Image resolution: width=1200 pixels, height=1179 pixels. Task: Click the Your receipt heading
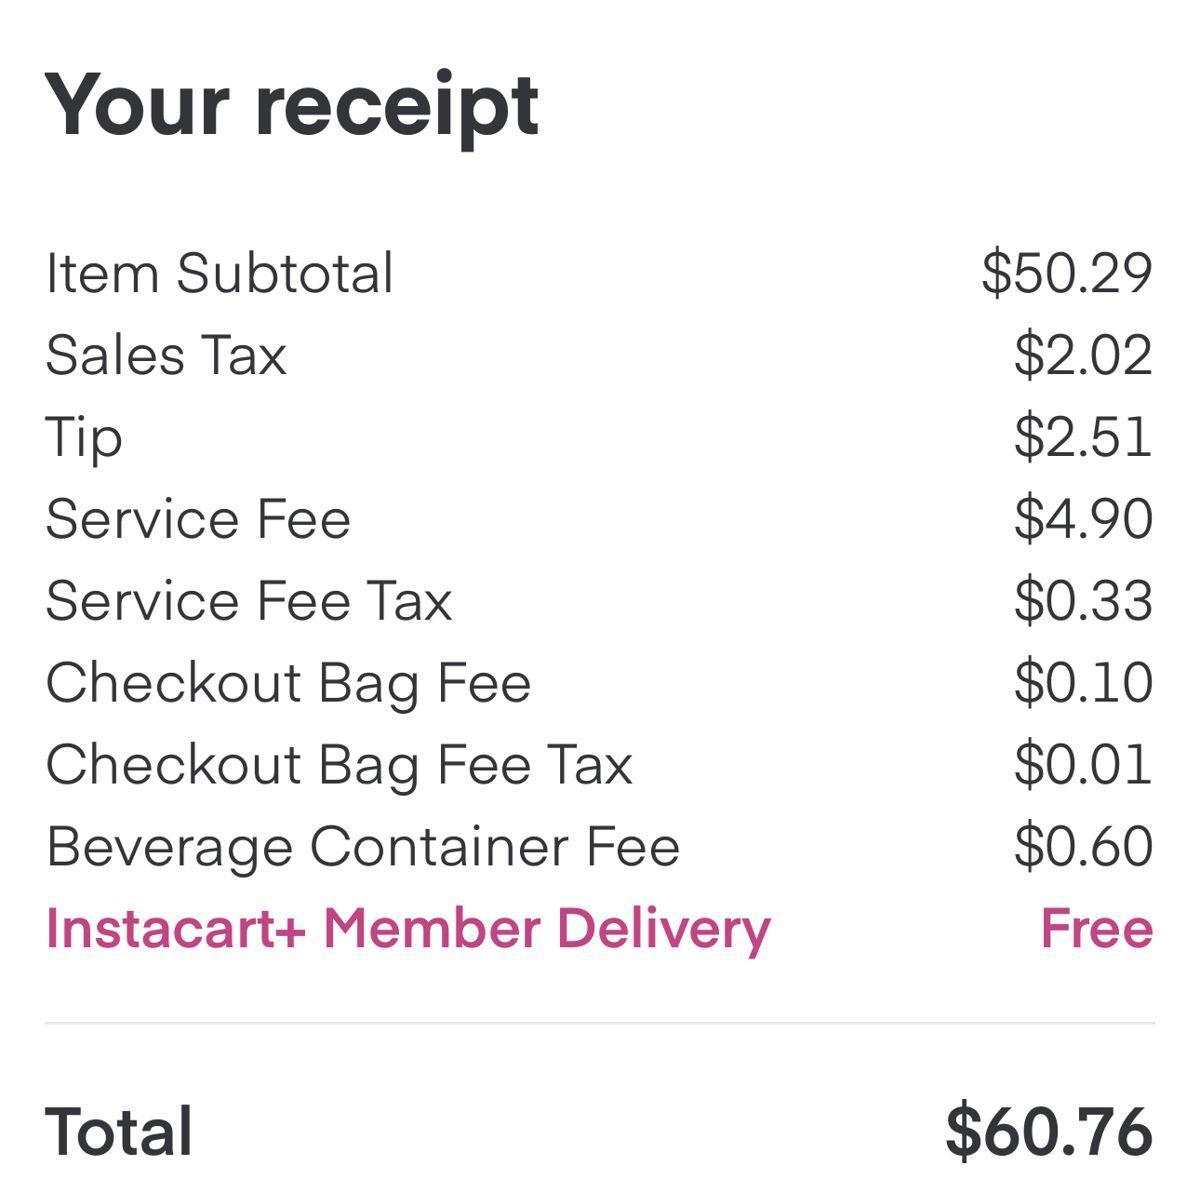292,108
